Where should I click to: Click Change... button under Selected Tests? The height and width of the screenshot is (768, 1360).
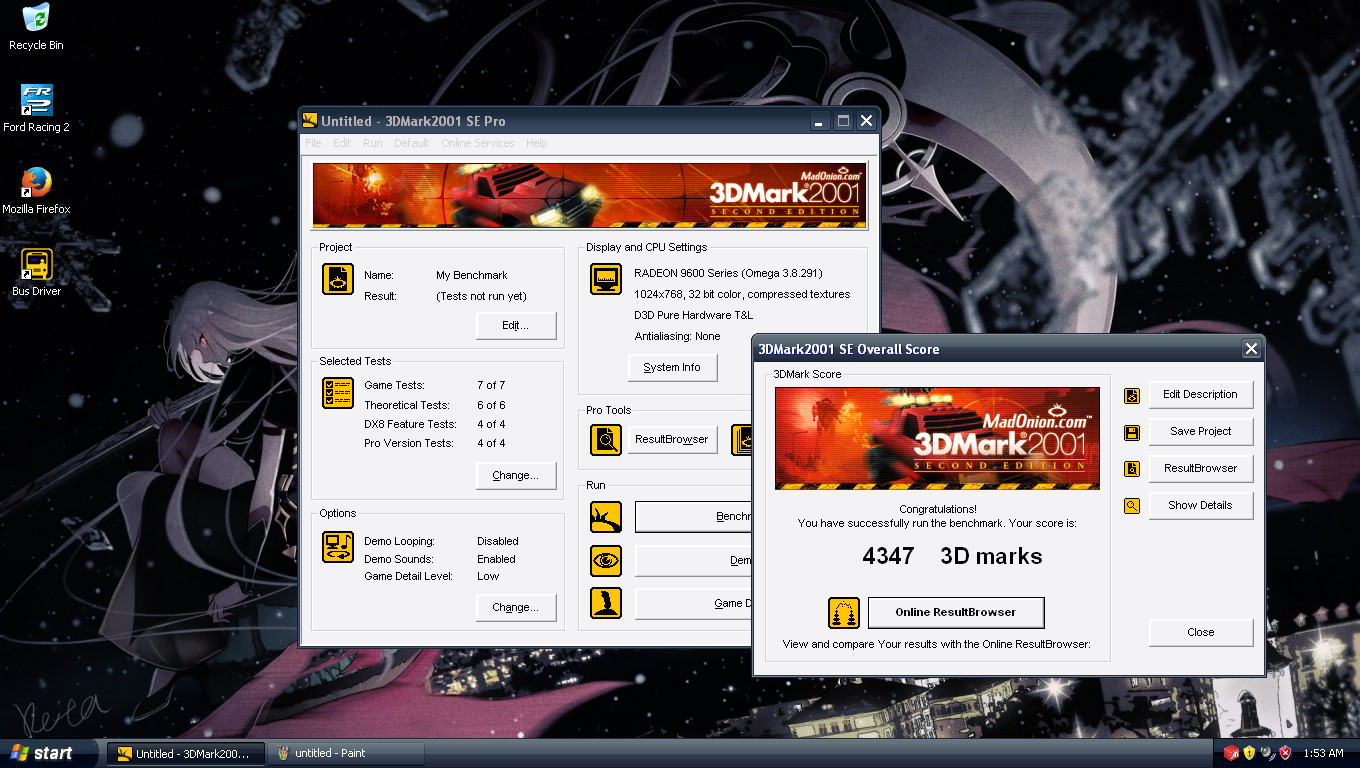tap(515, 475)
